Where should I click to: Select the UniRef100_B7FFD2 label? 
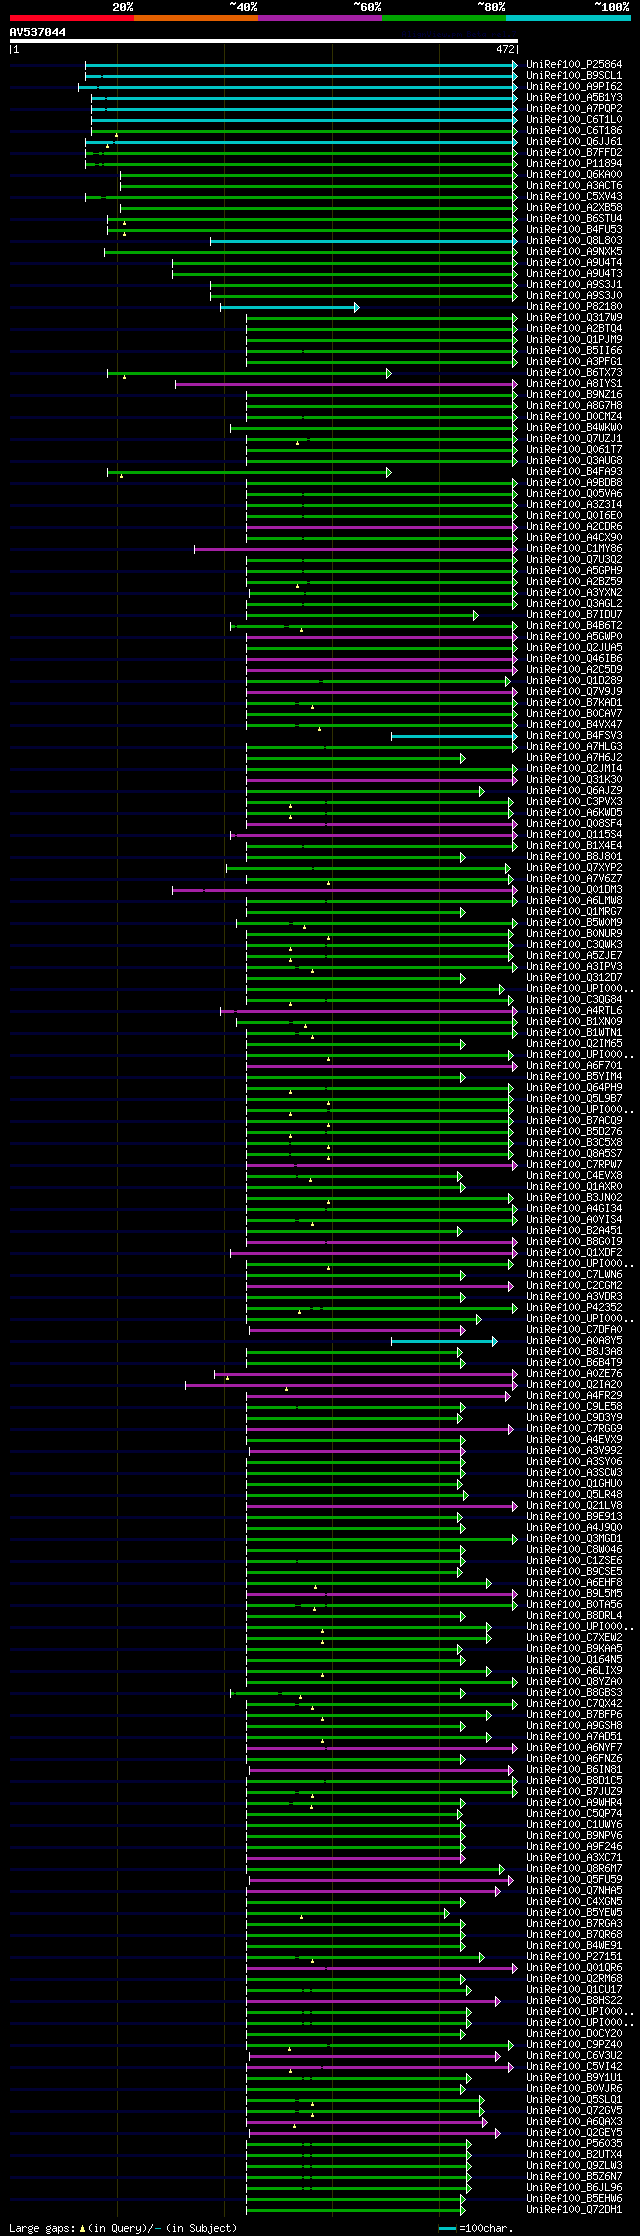[x=574, y=153]
